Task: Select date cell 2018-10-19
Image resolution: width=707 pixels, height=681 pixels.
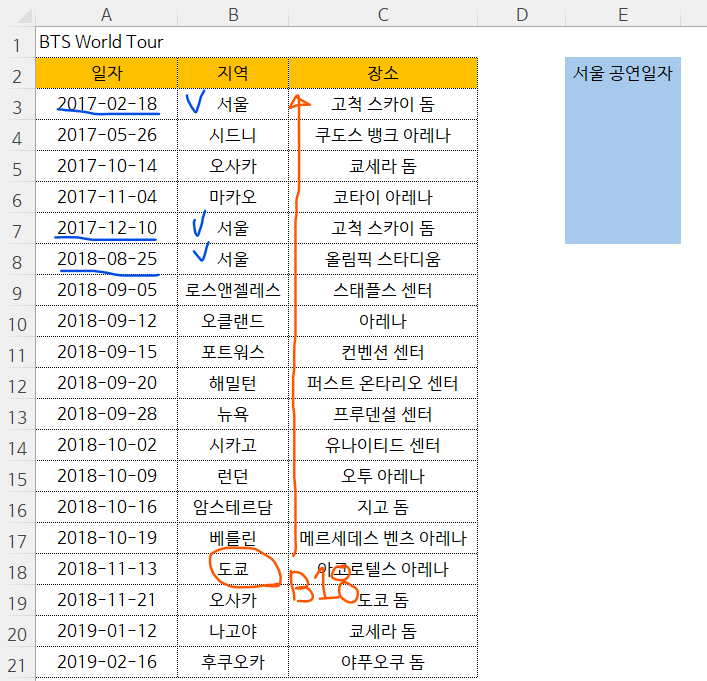Action: coord(106,538)
